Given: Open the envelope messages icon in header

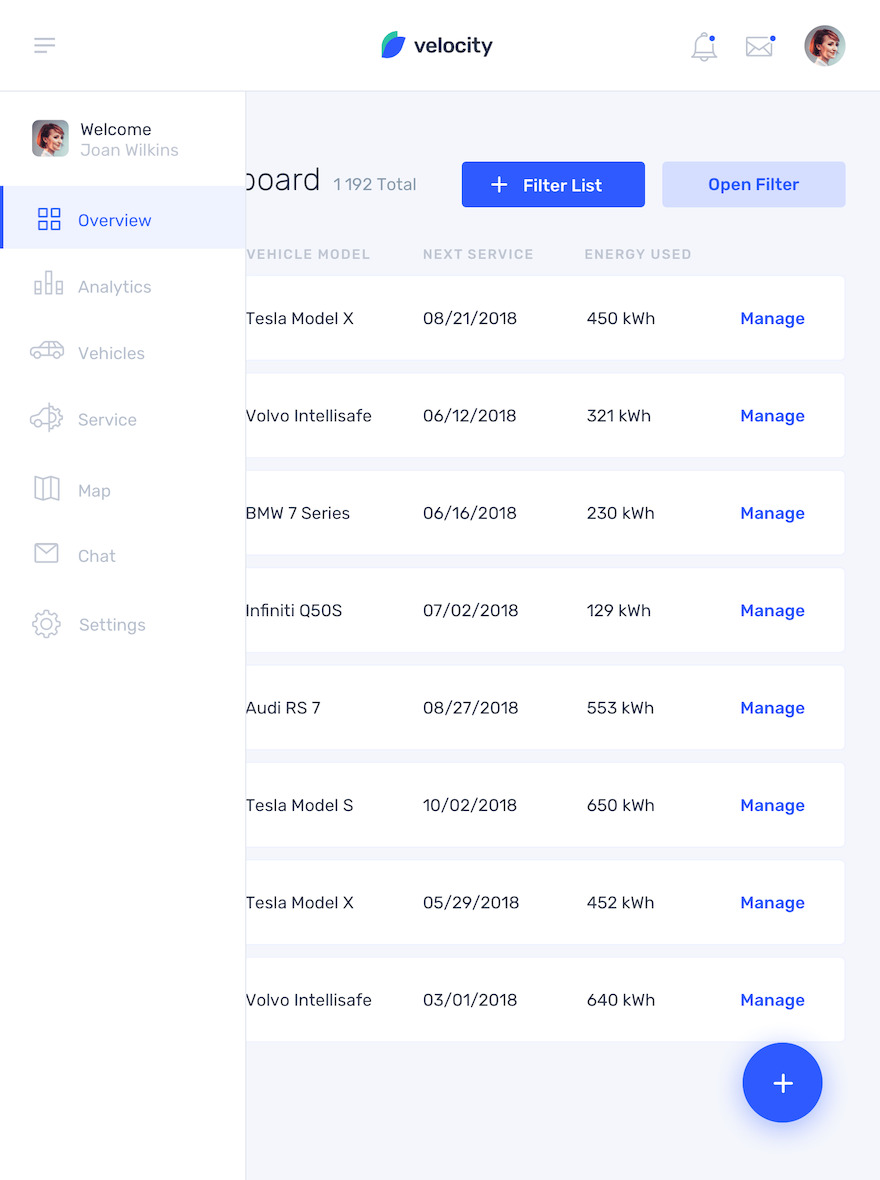Looking at the screenshot, I should coord(760,47).
